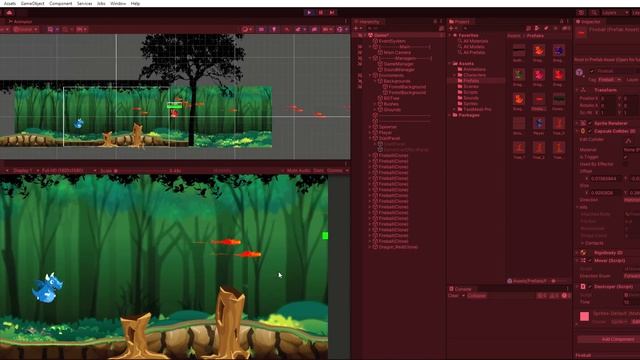Open scene Gizmos sphere icon

click(x=341, y=29)
